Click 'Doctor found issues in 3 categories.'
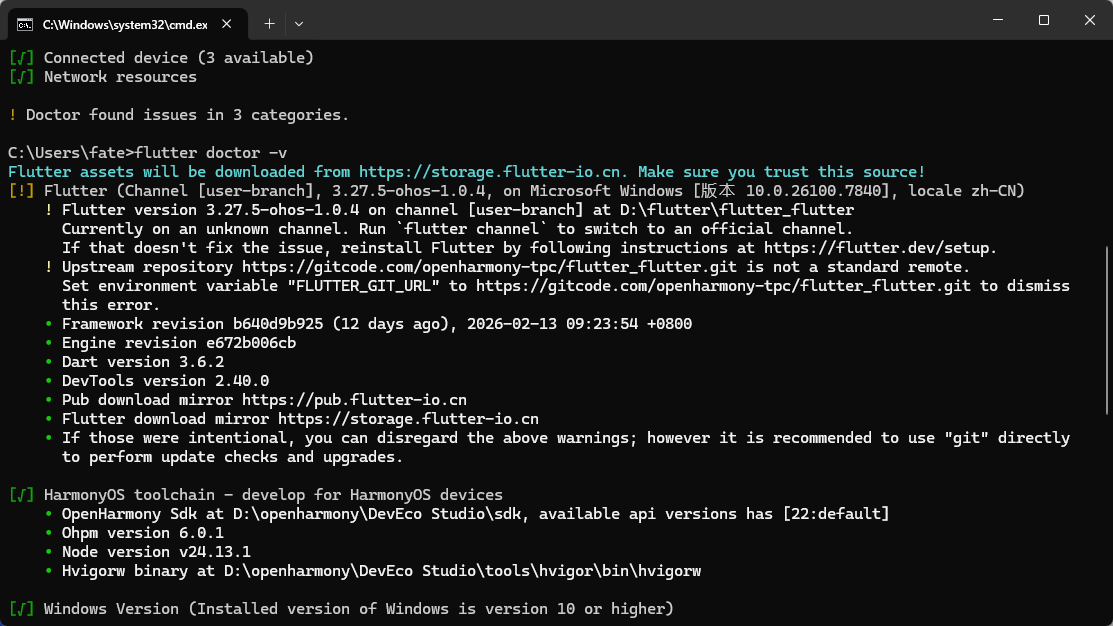Screen dimensions: 1113x626 pos(187,115)
